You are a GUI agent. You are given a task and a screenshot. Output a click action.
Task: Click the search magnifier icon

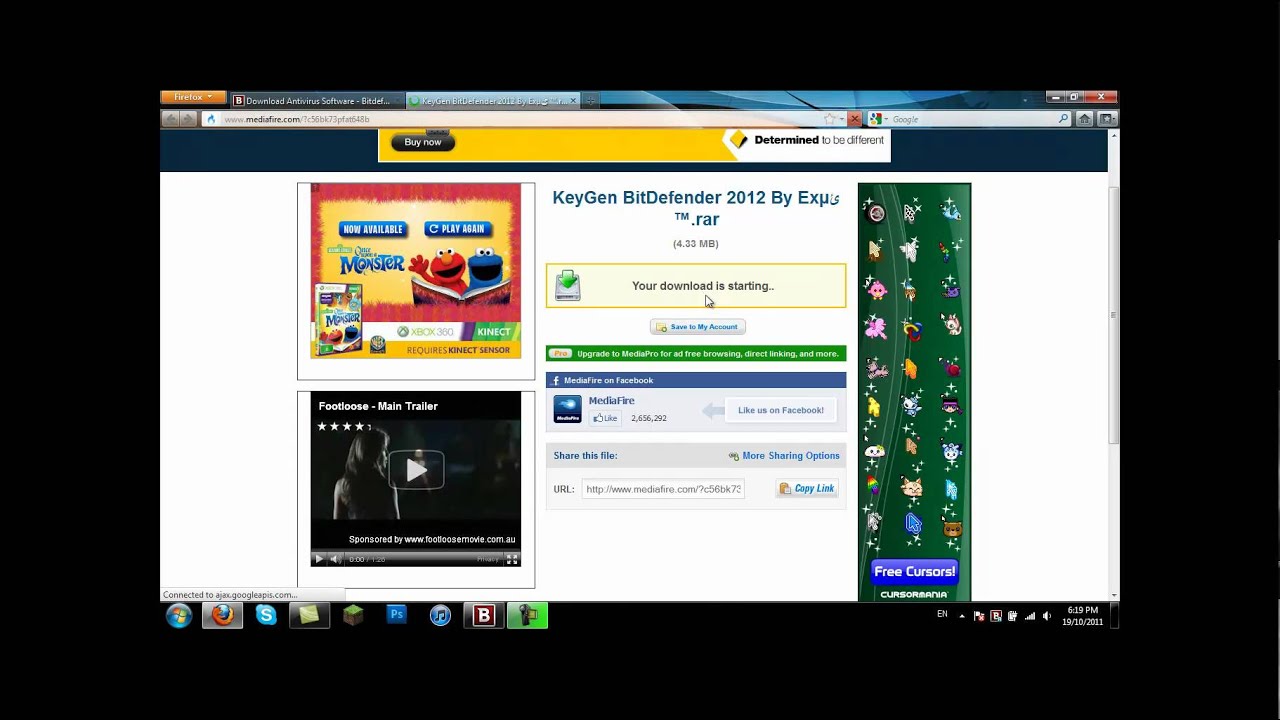(x=1063, y=119)
